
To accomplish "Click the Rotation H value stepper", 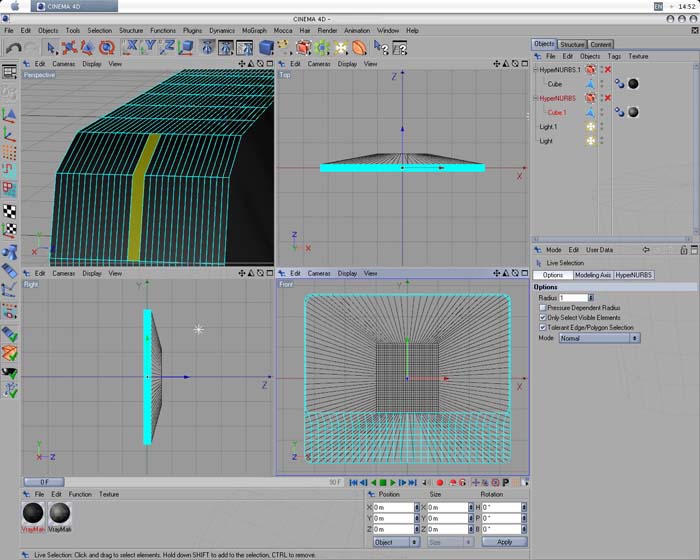I will 524,507.
